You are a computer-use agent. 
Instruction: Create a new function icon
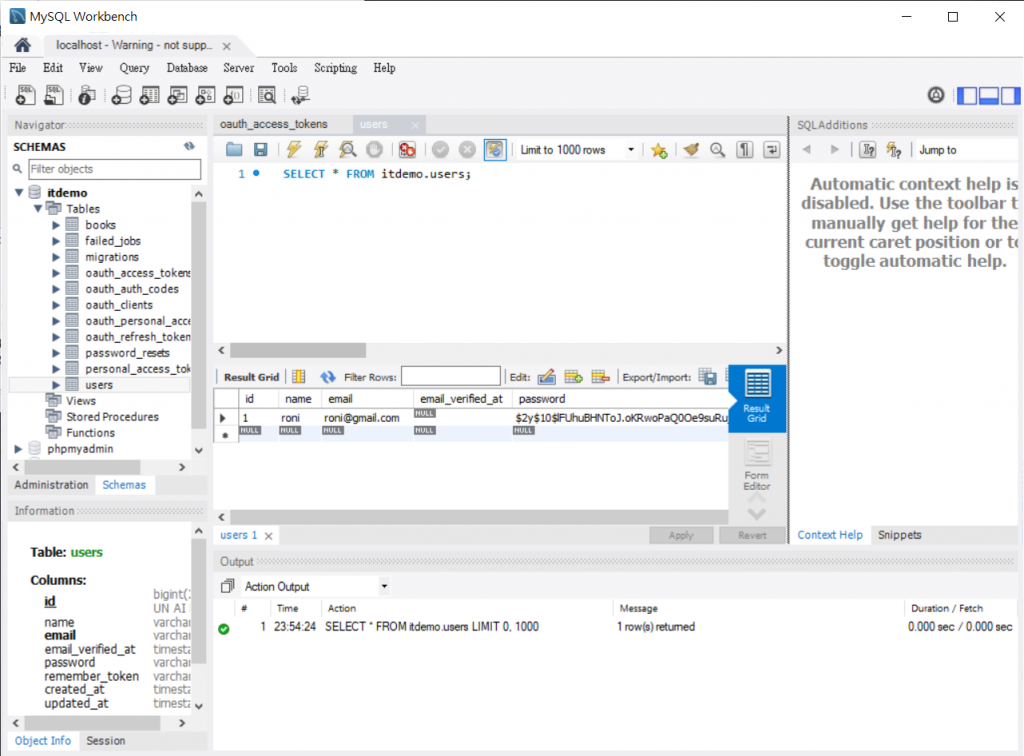(x=234, y=95)
